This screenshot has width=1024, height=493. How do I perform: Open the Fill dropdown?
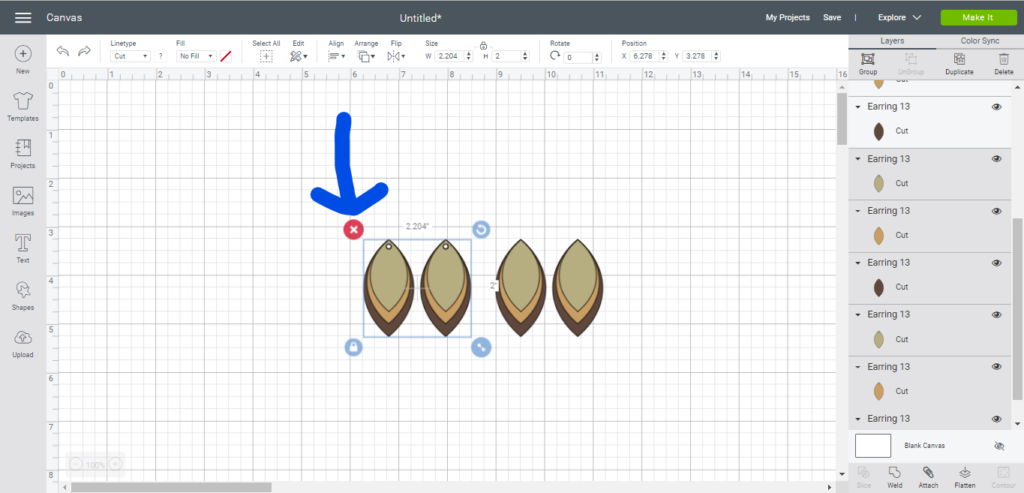pos(196,57)
